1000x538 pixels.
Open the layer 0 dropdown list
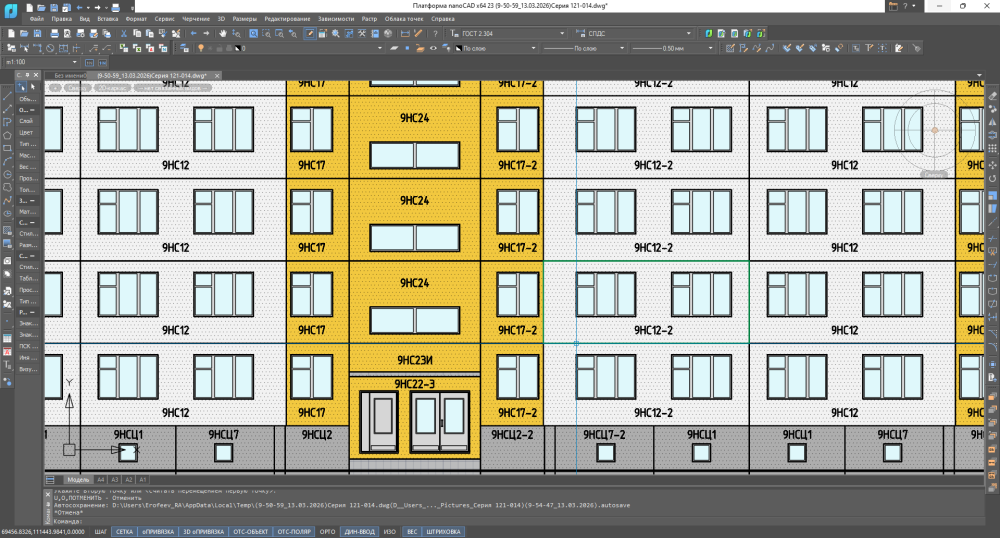click(380, 48)
